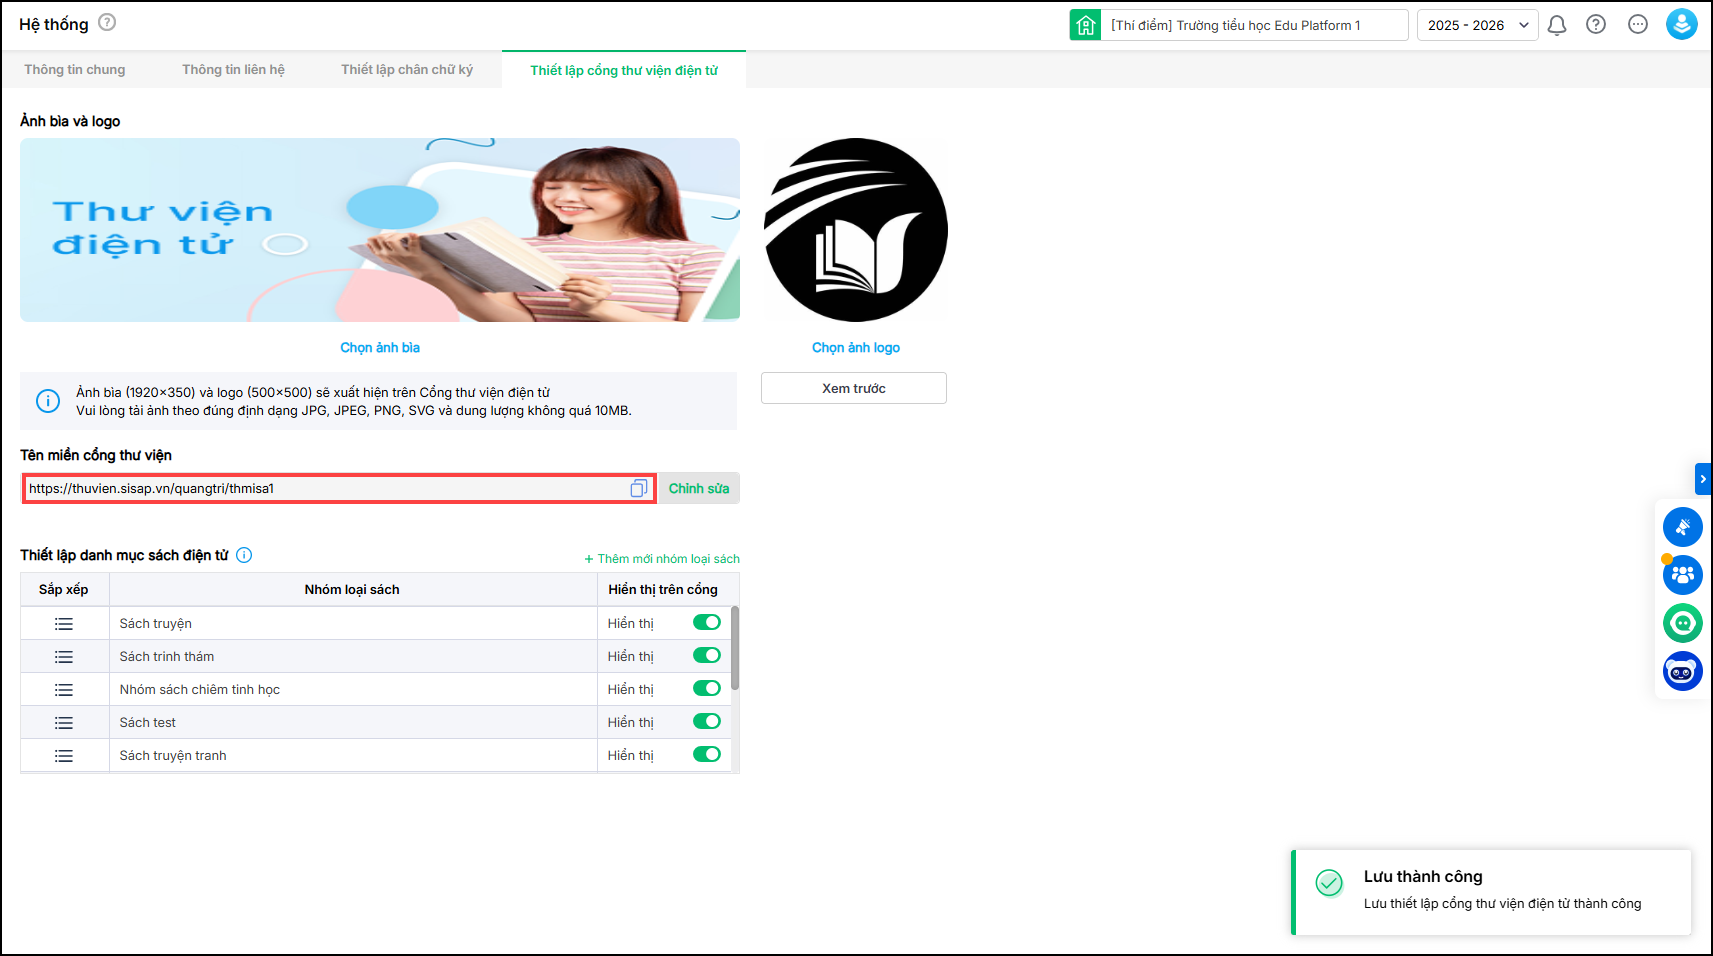The height and width of the screenshot is (956, 1713).
Task: Toggle Sách test display on portal
Action: tap(706, 721)
